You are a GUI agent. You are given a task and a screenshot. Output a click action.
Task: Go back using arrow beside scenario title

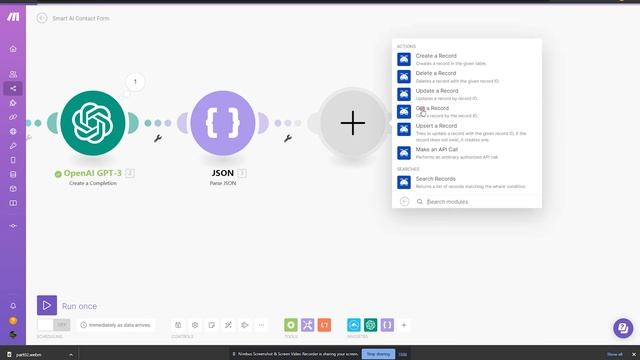(x=42, y=18)
